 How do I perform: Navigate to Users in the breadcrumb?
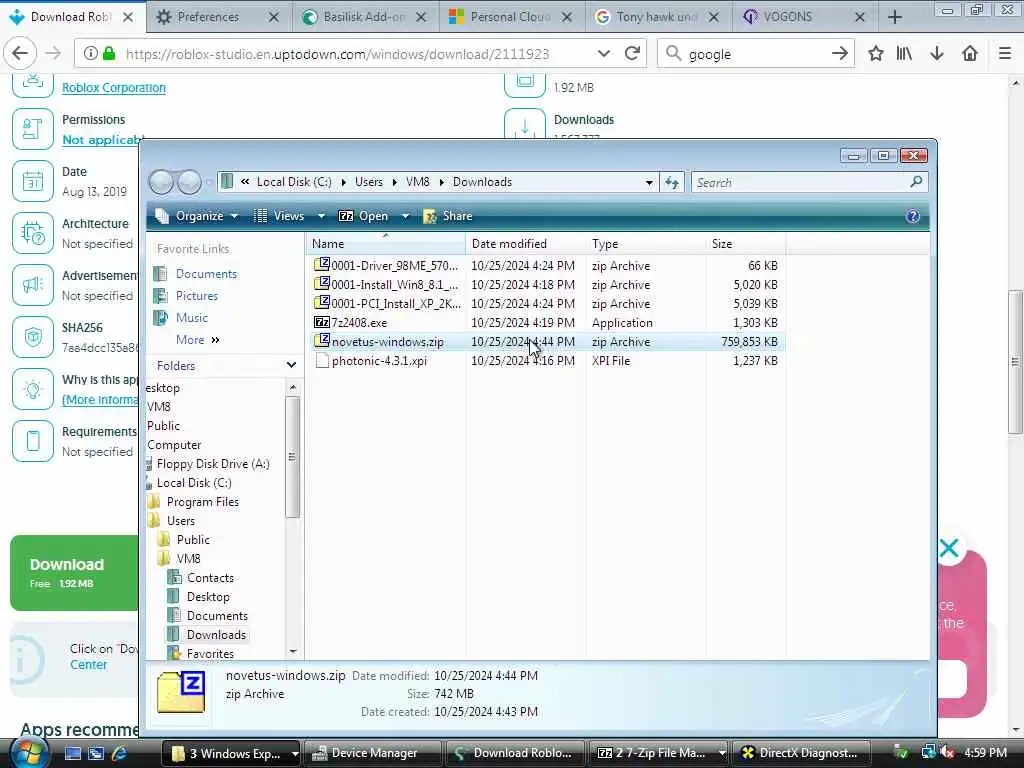[368, 182]
